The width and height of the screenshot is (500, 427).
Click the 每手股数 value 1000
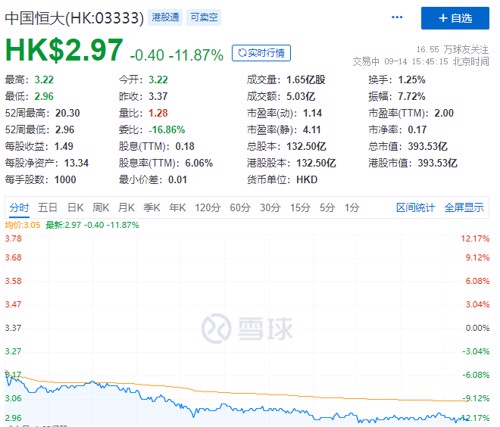(x=65, y=180)
